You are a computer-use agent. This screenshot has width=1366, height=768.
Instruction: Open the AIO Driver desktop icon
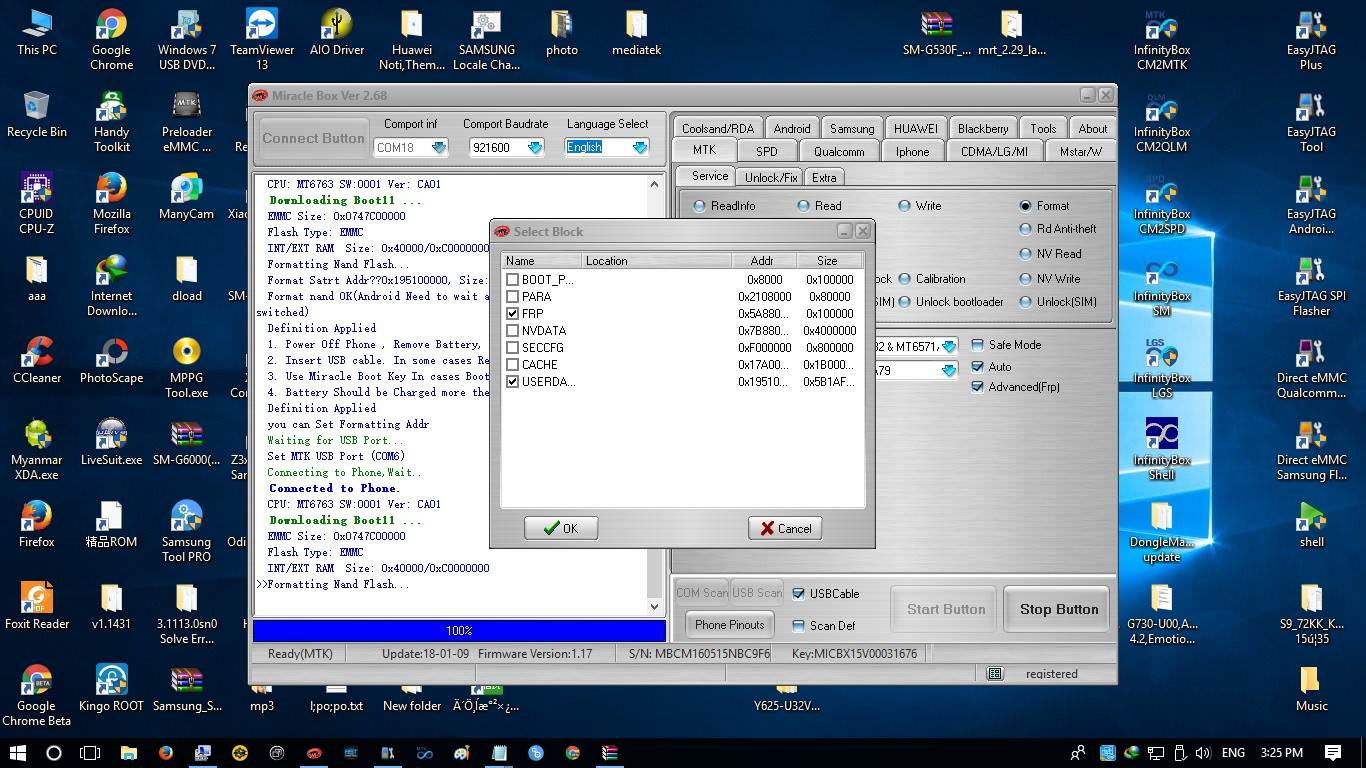click(337, 34)
